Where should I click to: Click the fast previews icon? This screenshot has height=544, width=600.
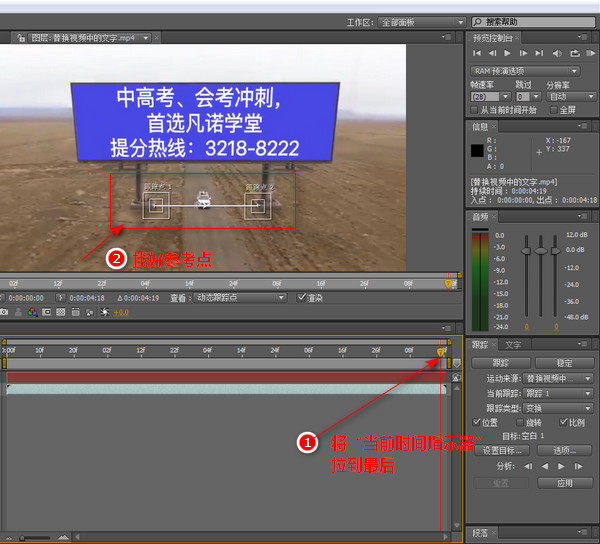(x=90, y=312)
